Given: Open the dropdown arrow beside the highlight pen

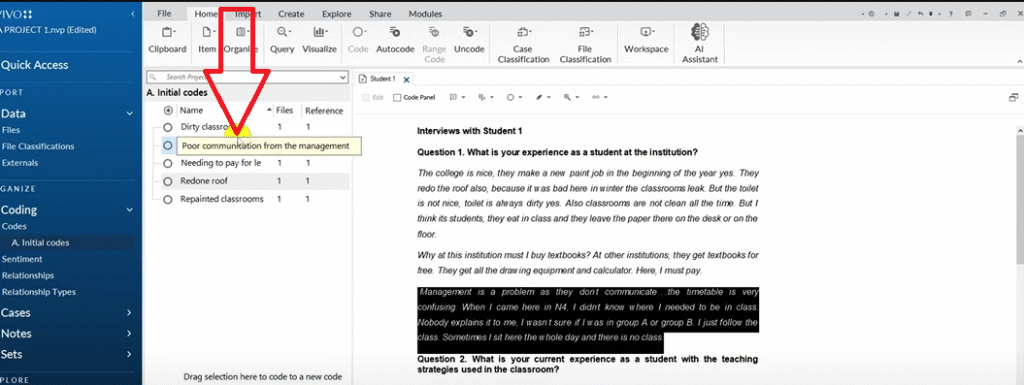Looking at the screenshot, I should click(x=549, y=97).
